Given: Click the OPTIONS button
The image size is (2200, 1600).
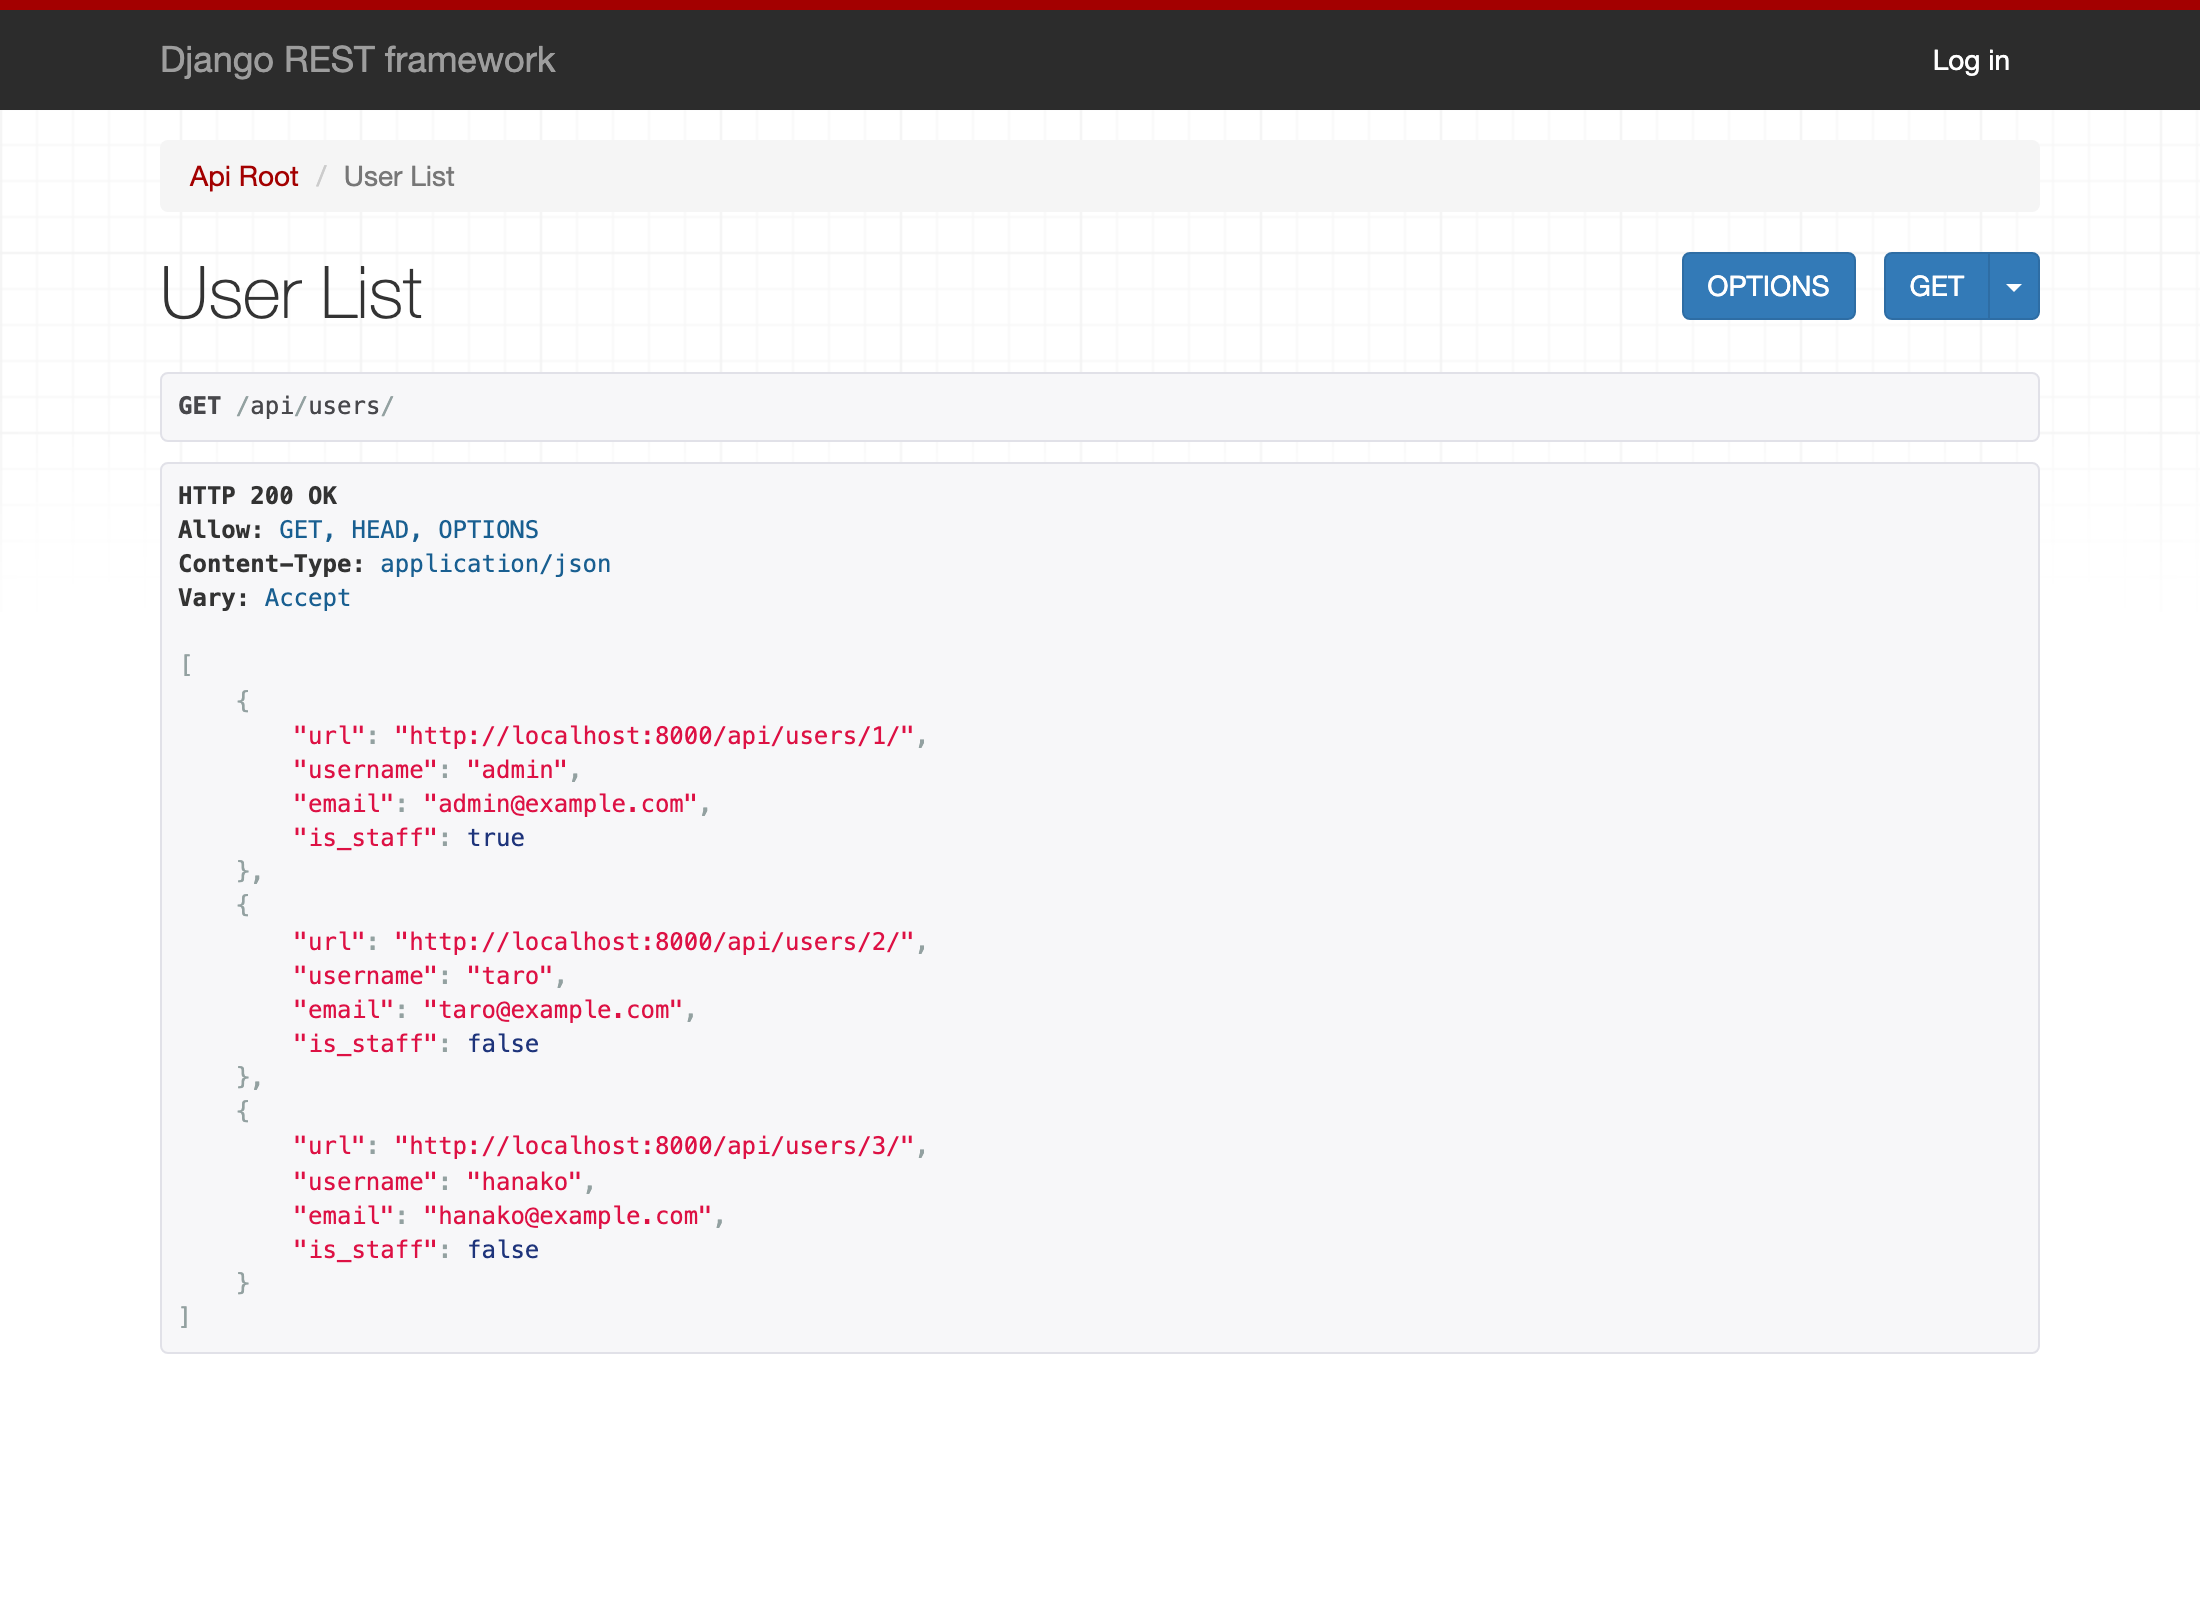Looking at the screenshot, I should point(1768,287).
